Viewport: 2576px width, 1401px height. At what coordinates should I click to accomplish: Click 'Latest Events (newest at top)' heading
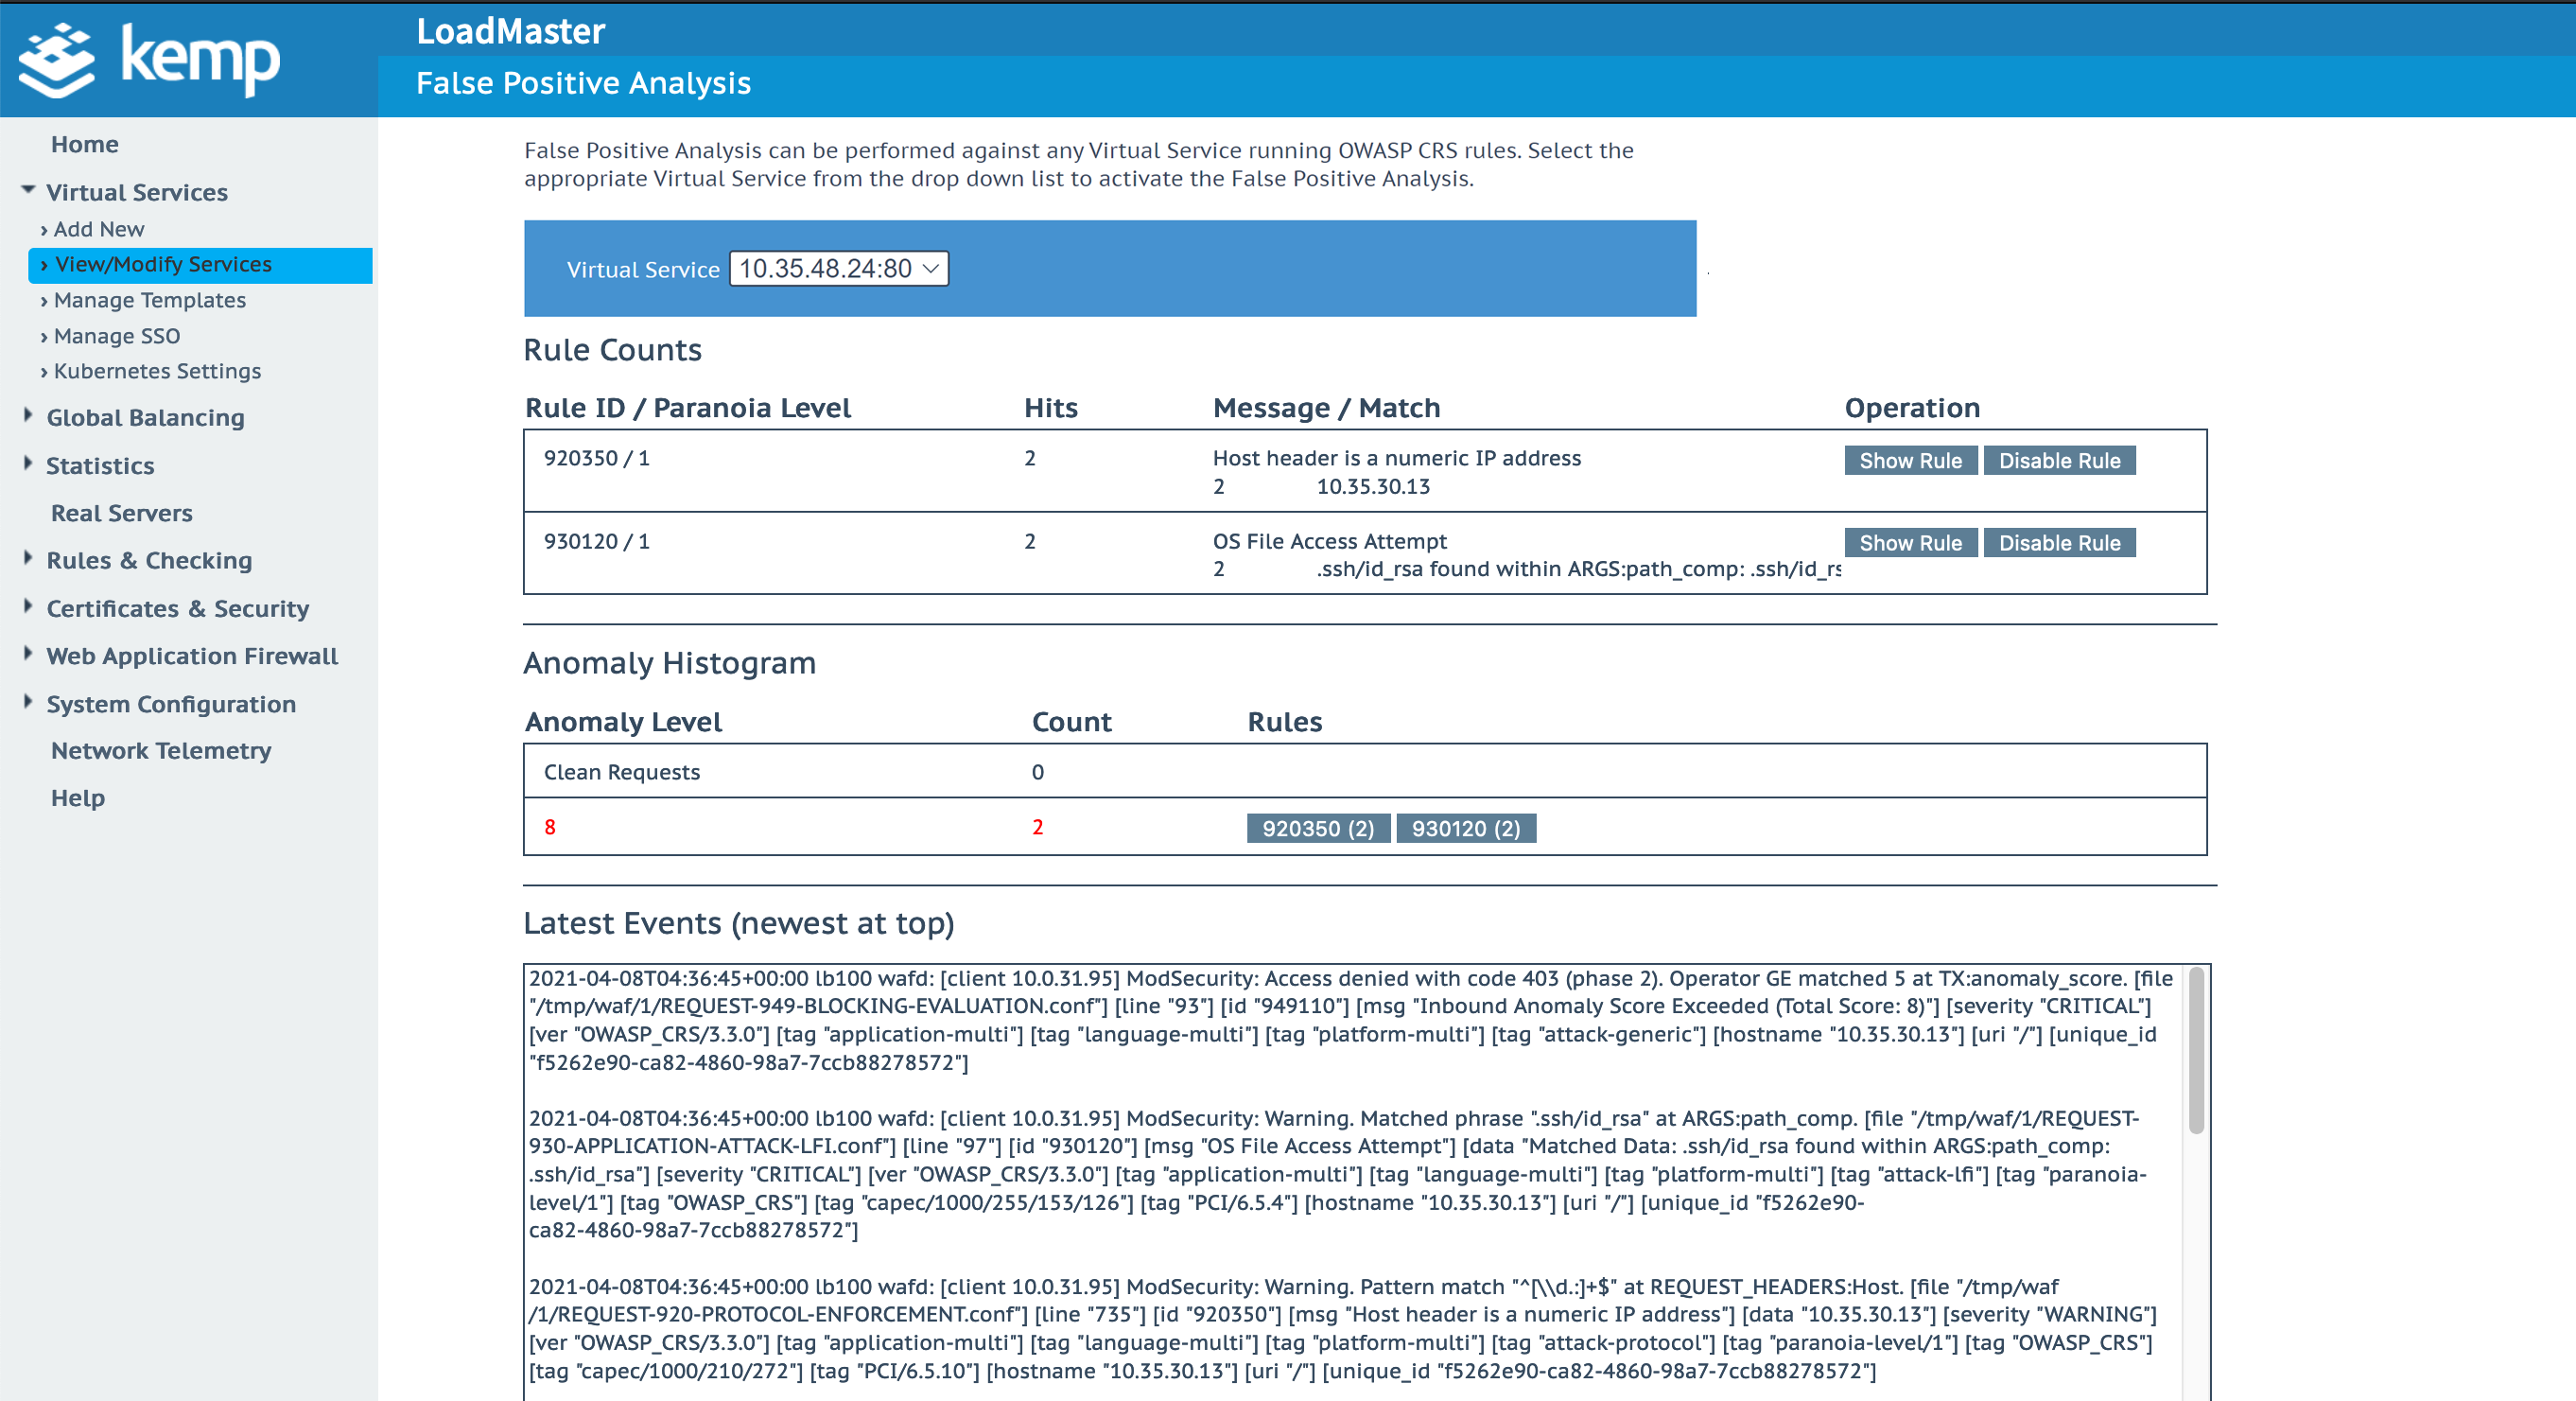738,923
